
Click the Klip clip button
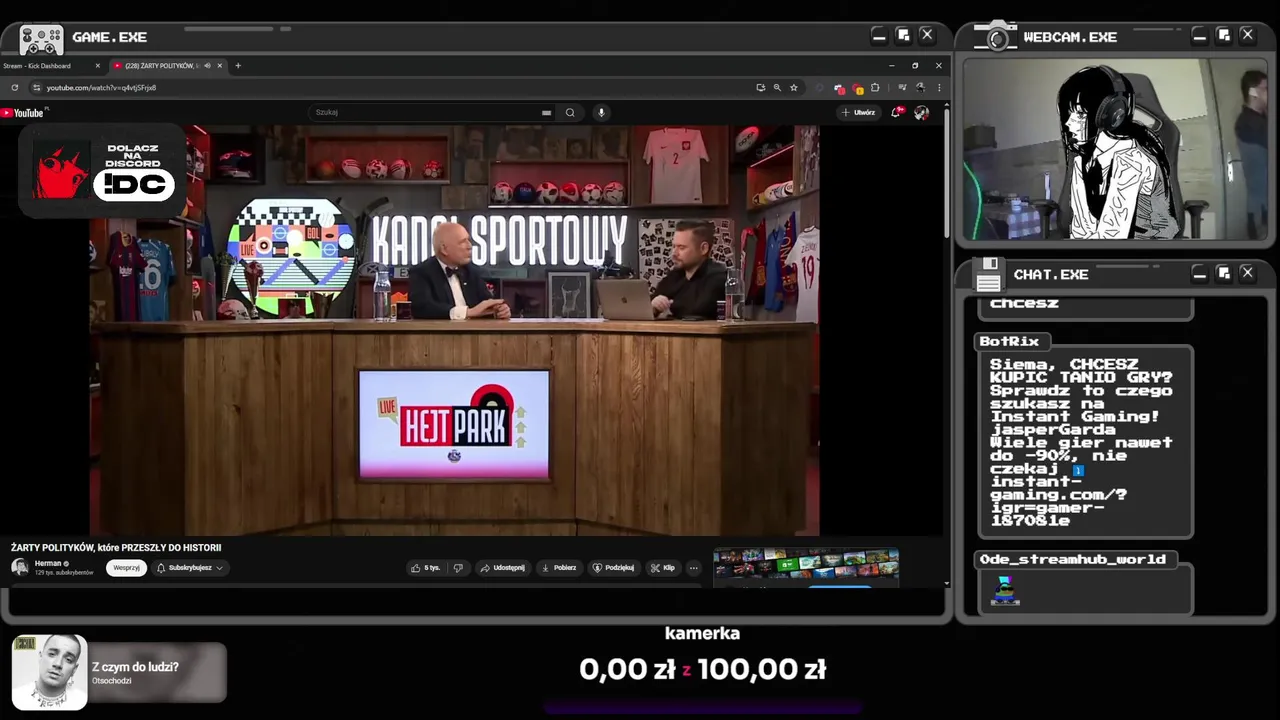[663, 568]
